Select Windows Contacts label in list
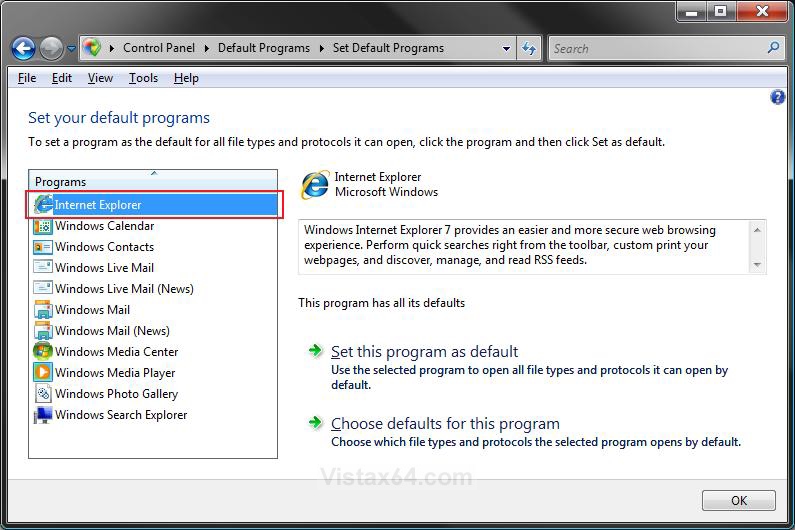 [x=104, y=247]
